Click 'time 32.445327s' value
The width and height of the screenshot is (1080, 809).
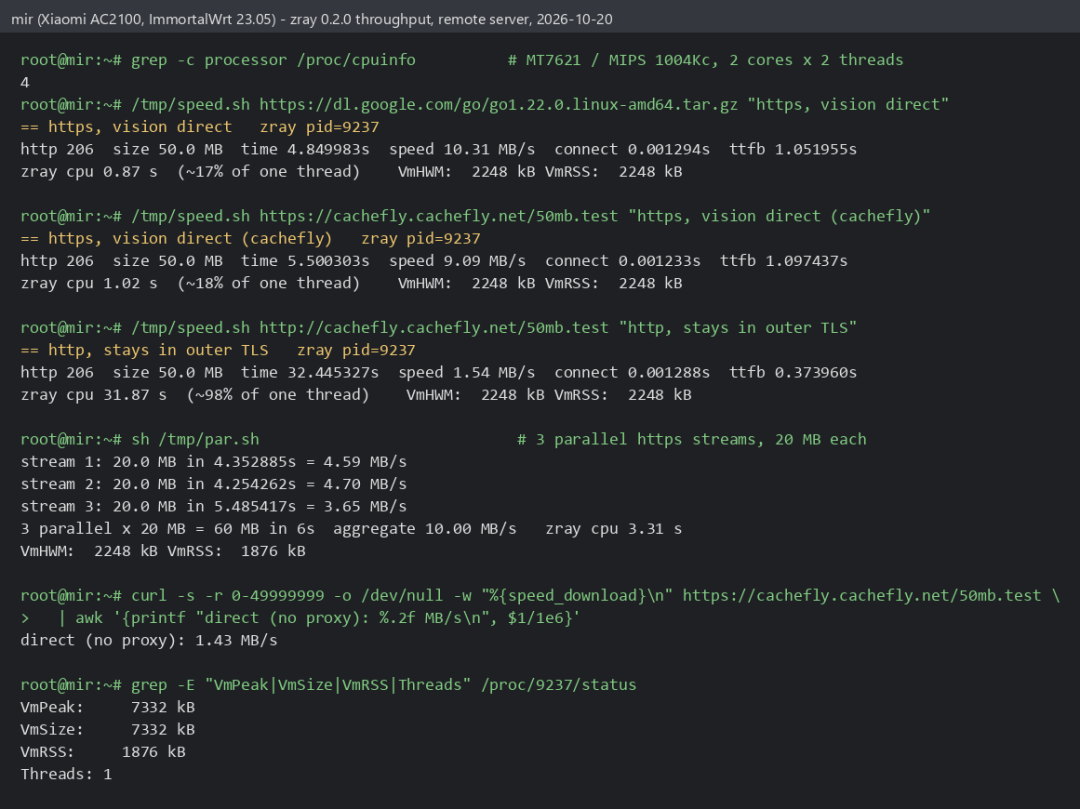[310, 372]
